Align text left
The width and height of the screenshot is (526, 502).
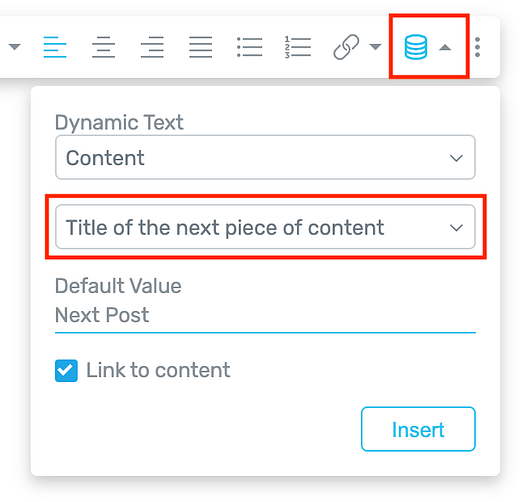(x=55, y=47)
